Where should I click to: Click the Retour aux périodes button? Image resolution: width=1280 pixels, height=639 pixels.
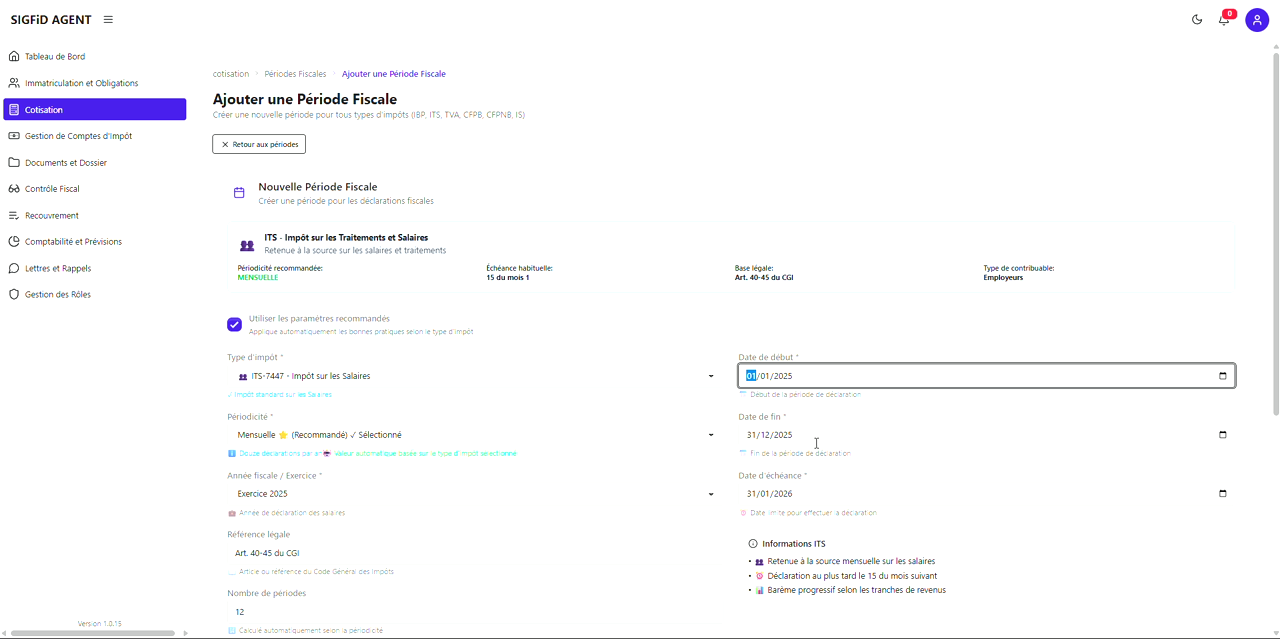point(259,144)
